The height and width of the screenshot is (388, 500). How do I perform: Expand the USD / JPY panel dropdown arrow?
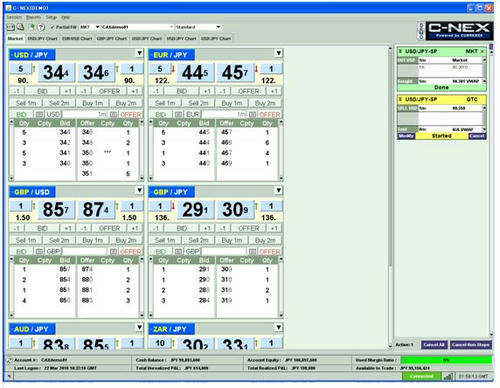pyautogui.click(x=139, y=53)
